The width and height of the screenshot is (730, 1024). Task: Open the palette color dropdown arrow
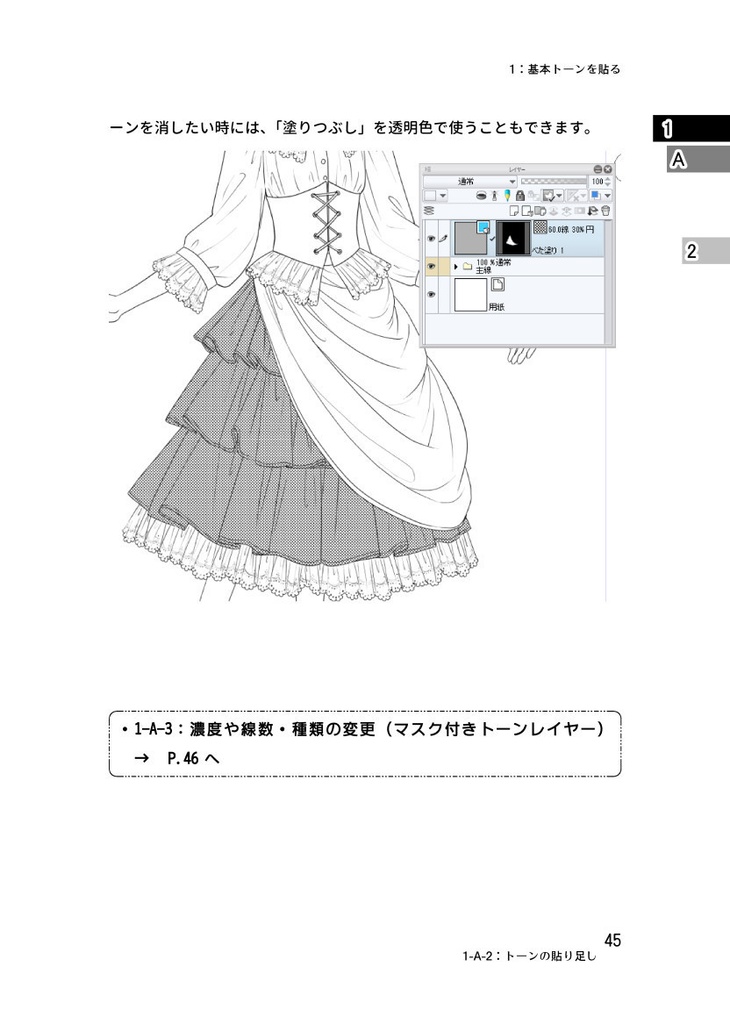coord(443,195)
